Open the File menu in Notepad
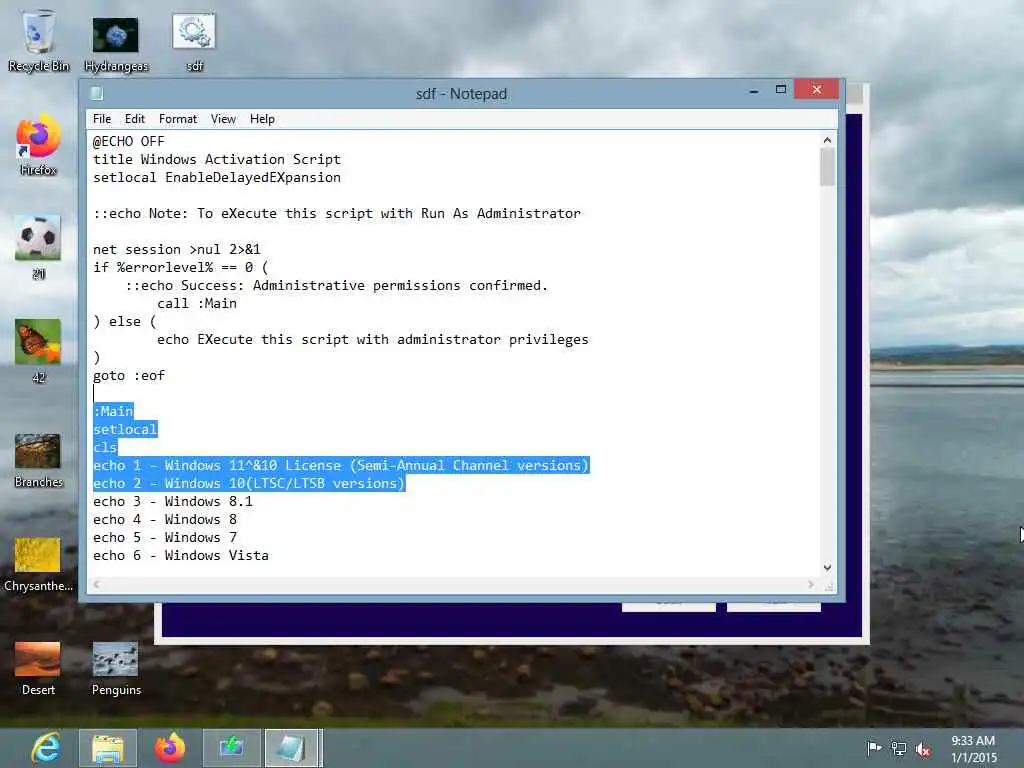The image size is (1024, 768). pyautogui.click(x=102, y=119)
